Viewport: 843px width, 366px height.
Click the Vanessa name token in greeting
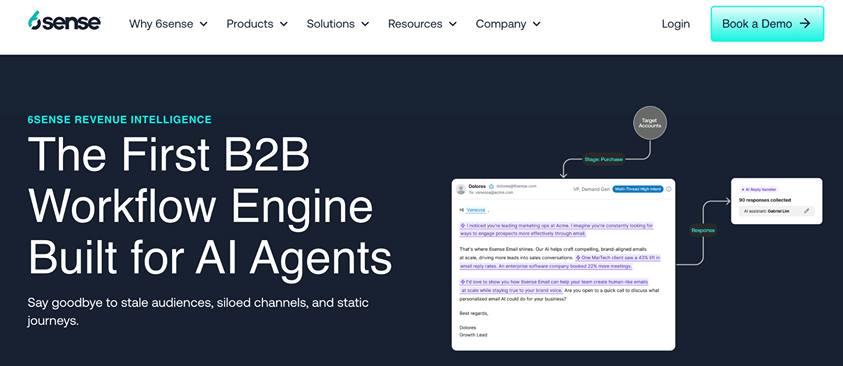pyautogui.click(x=476, y=210)
